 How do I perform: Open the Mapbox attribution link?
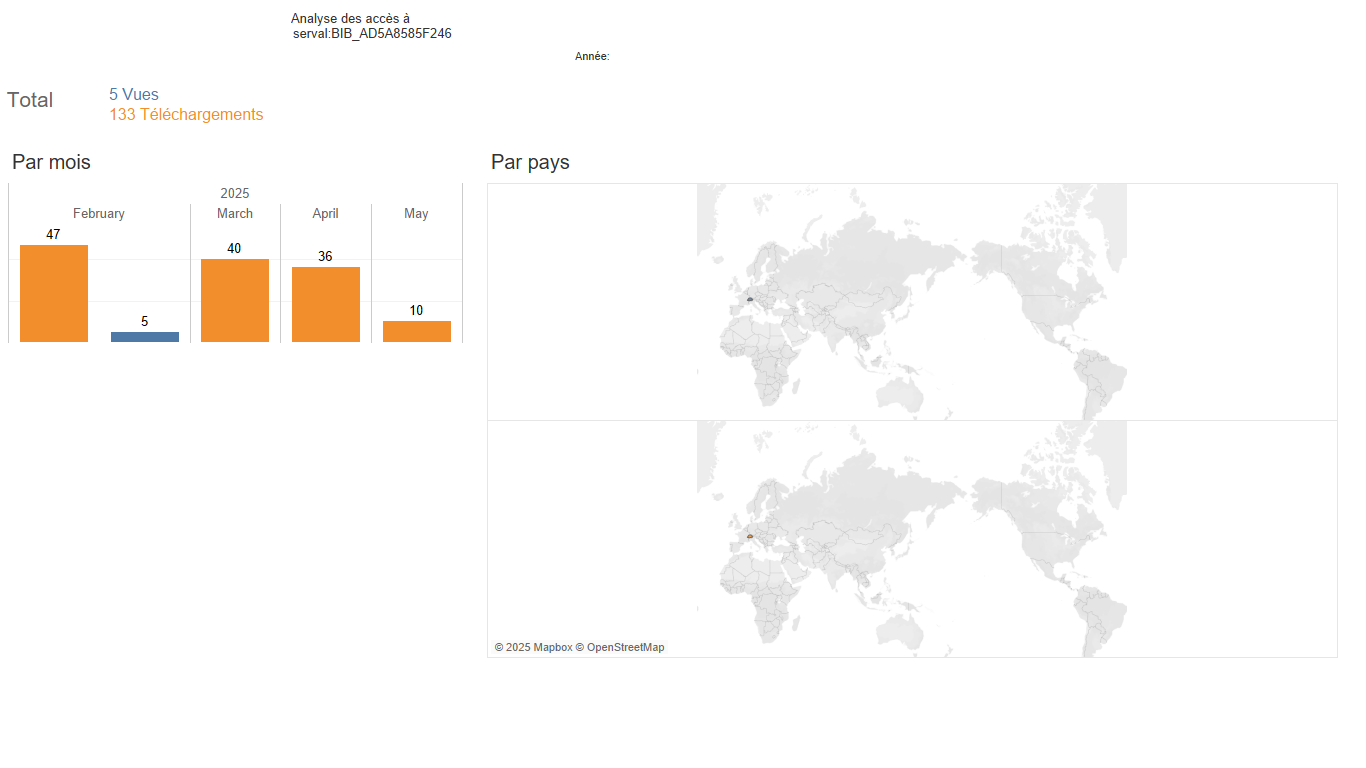(x=553, y=648)
